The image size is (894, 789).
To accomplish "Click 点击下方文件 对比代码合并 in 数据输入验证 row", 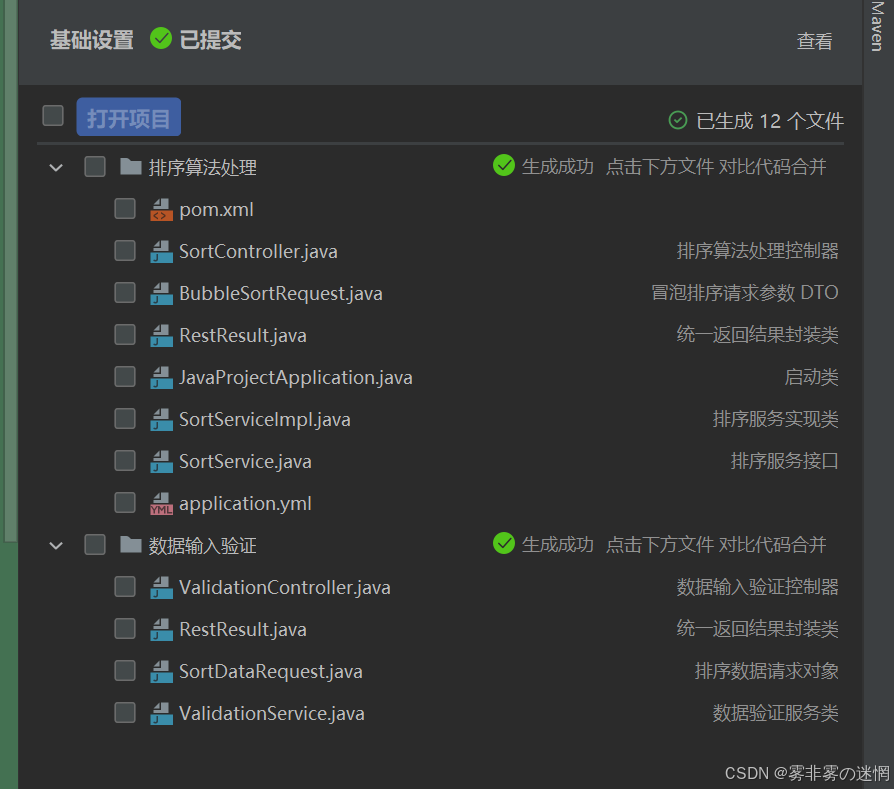I will [716, 544].
